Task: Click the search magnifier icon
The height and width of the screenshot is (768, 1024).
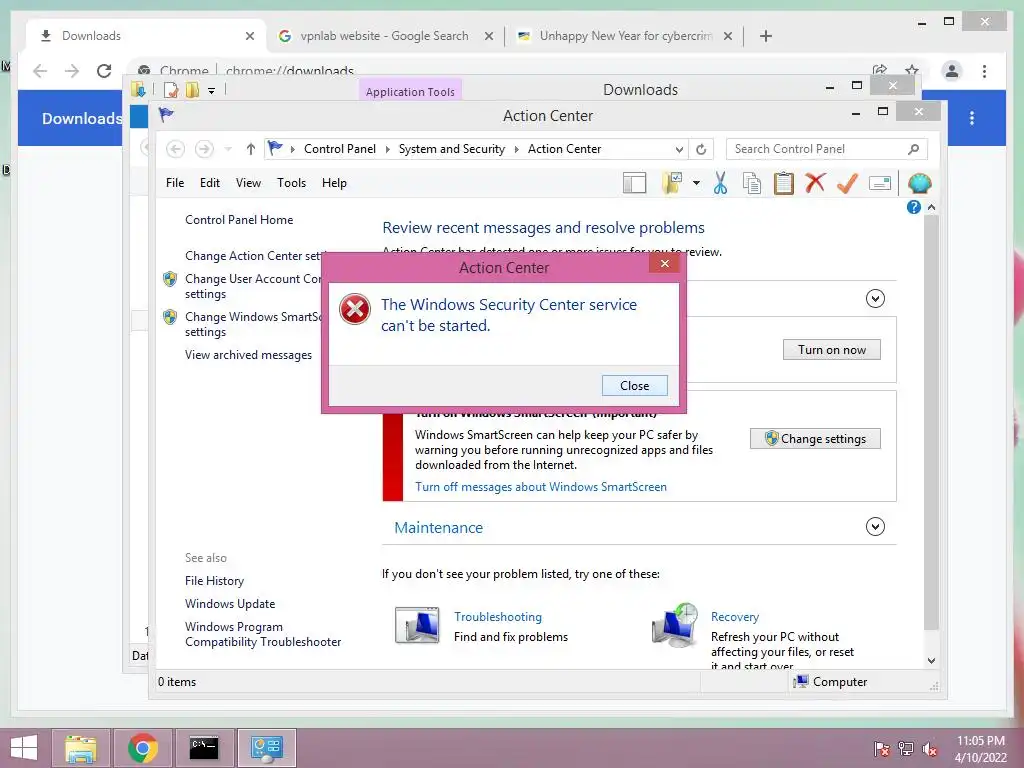Action: pyautogui.click(x=913, y=150)
